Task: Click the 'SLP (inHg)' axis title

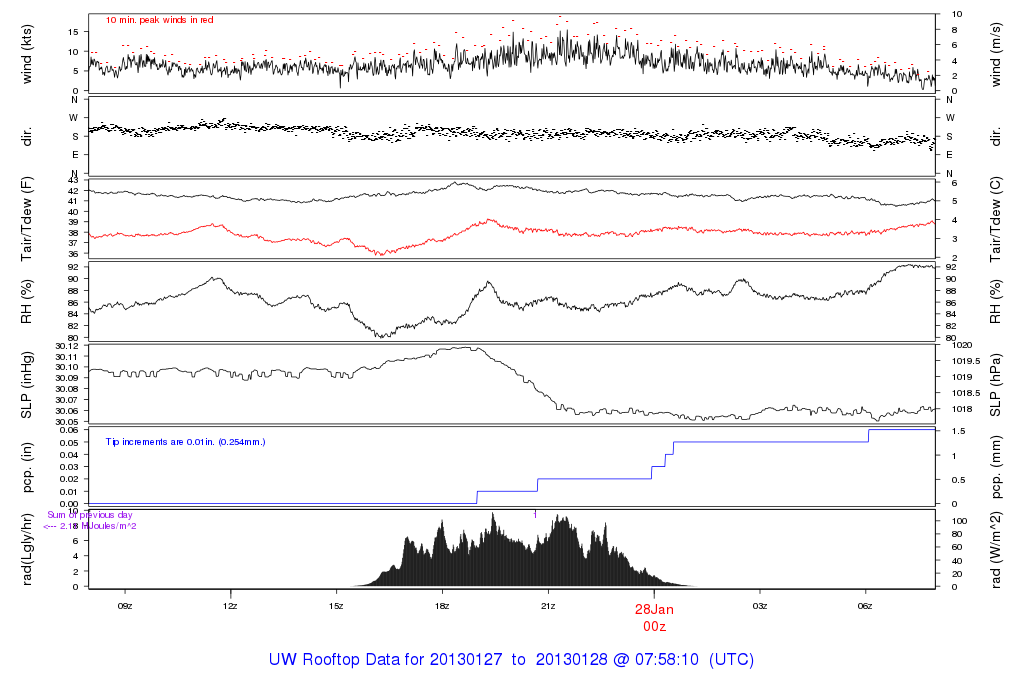Action: click(x=27, y=385)
